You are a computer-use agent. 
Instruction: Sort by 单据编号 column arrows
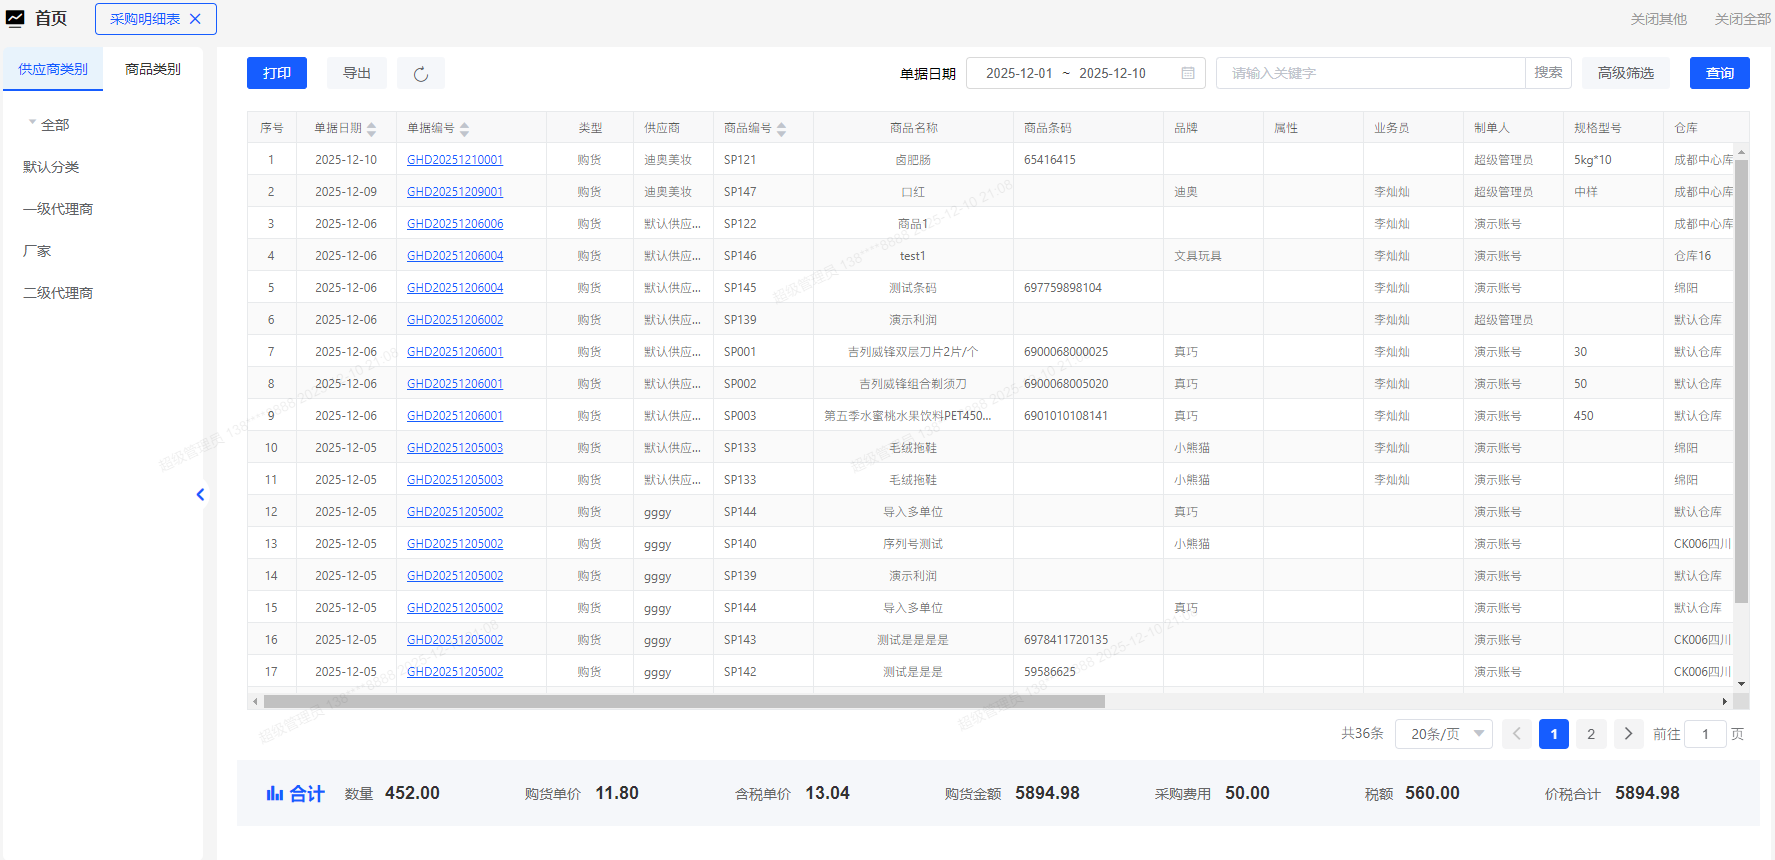tap(464, 129)
